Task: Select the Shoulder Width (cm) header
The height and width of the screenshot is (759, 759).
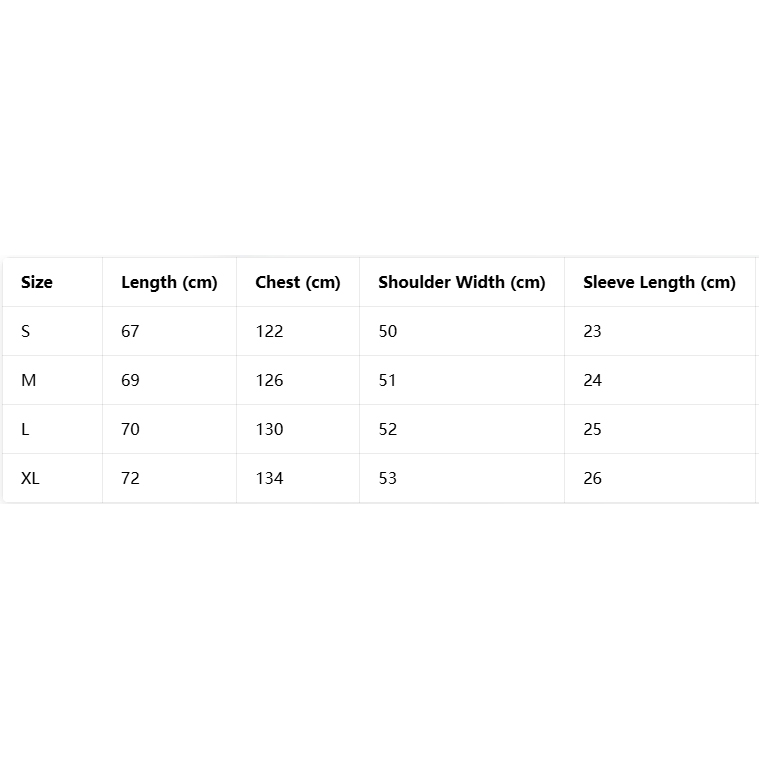Action: point(462,282)
